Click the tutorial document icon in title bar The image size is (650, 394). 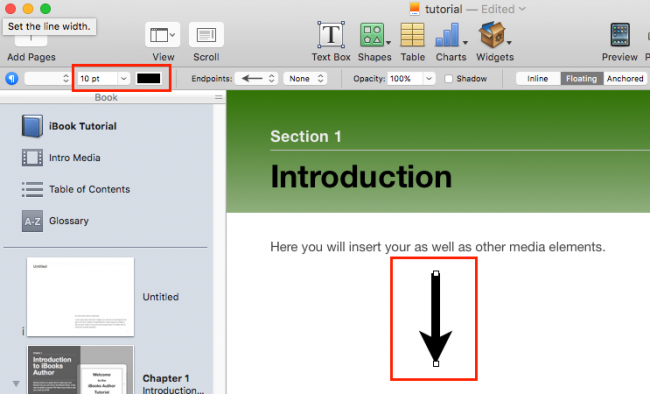(415, 9)
